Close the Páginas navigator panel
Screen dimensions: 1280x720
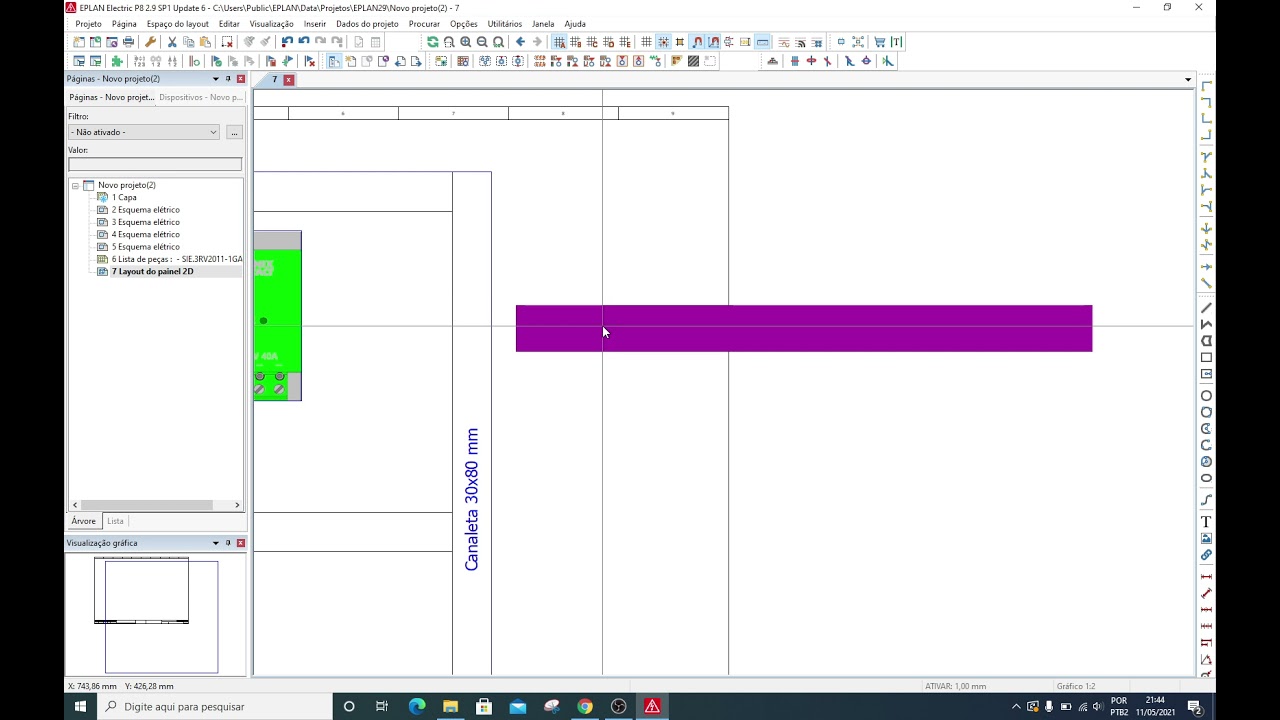[240, 79]
